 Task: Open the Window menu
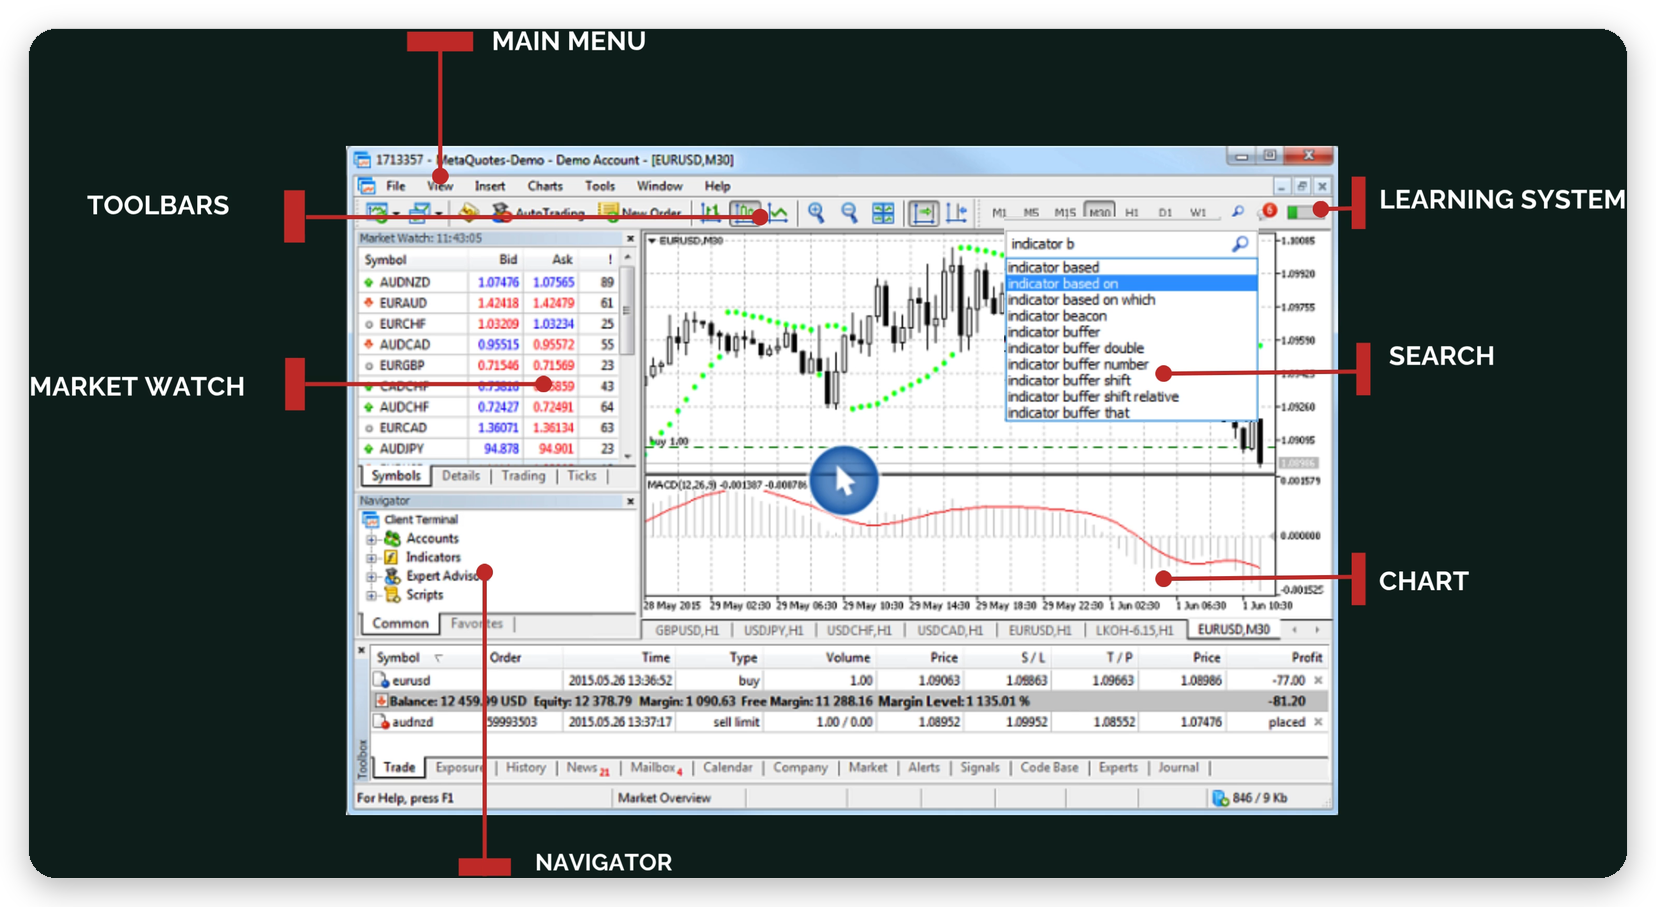[x=659, y=186]
